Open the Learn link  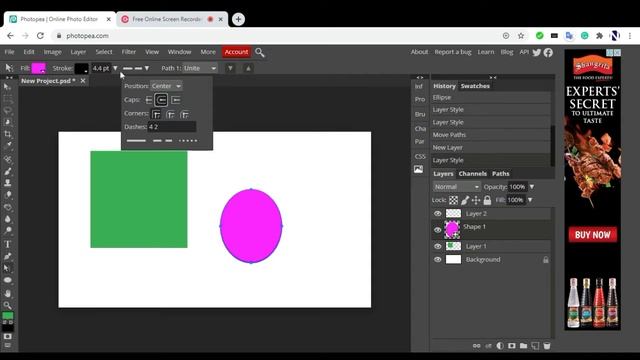pyautogui.click(x=486, y=52)
